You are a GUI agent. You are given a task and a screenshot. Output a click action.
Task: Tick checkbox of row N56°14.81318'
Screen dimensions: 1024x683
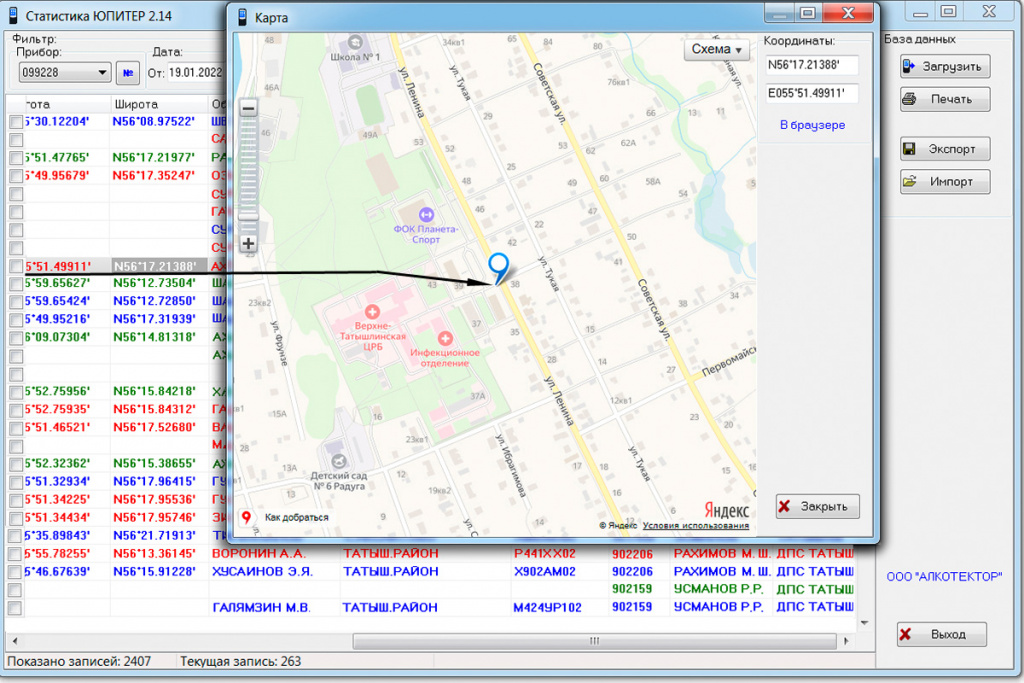(x=16, y=338)
